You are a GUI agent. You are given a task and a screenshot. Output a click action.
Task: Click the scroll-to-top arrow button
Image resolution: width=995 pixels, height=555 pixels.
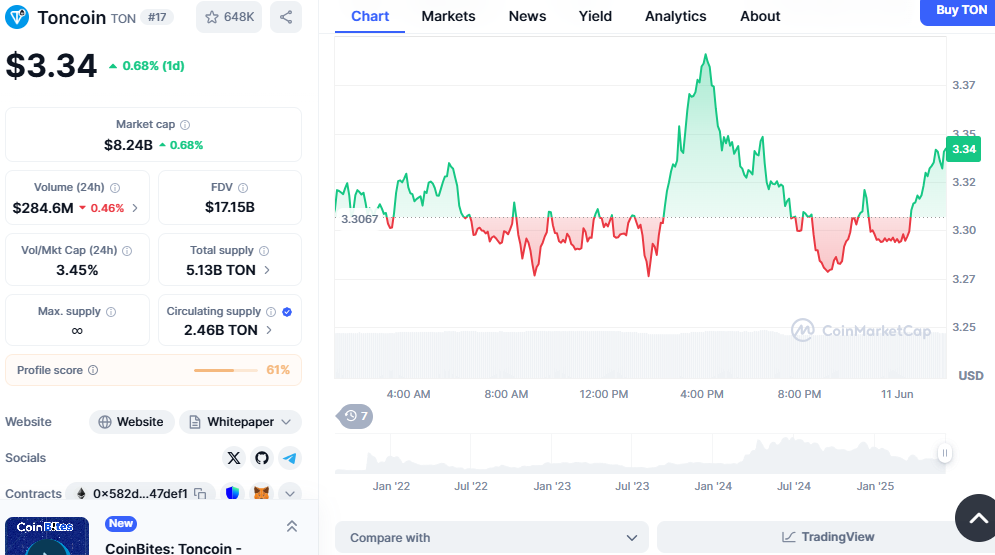(975, 517)
